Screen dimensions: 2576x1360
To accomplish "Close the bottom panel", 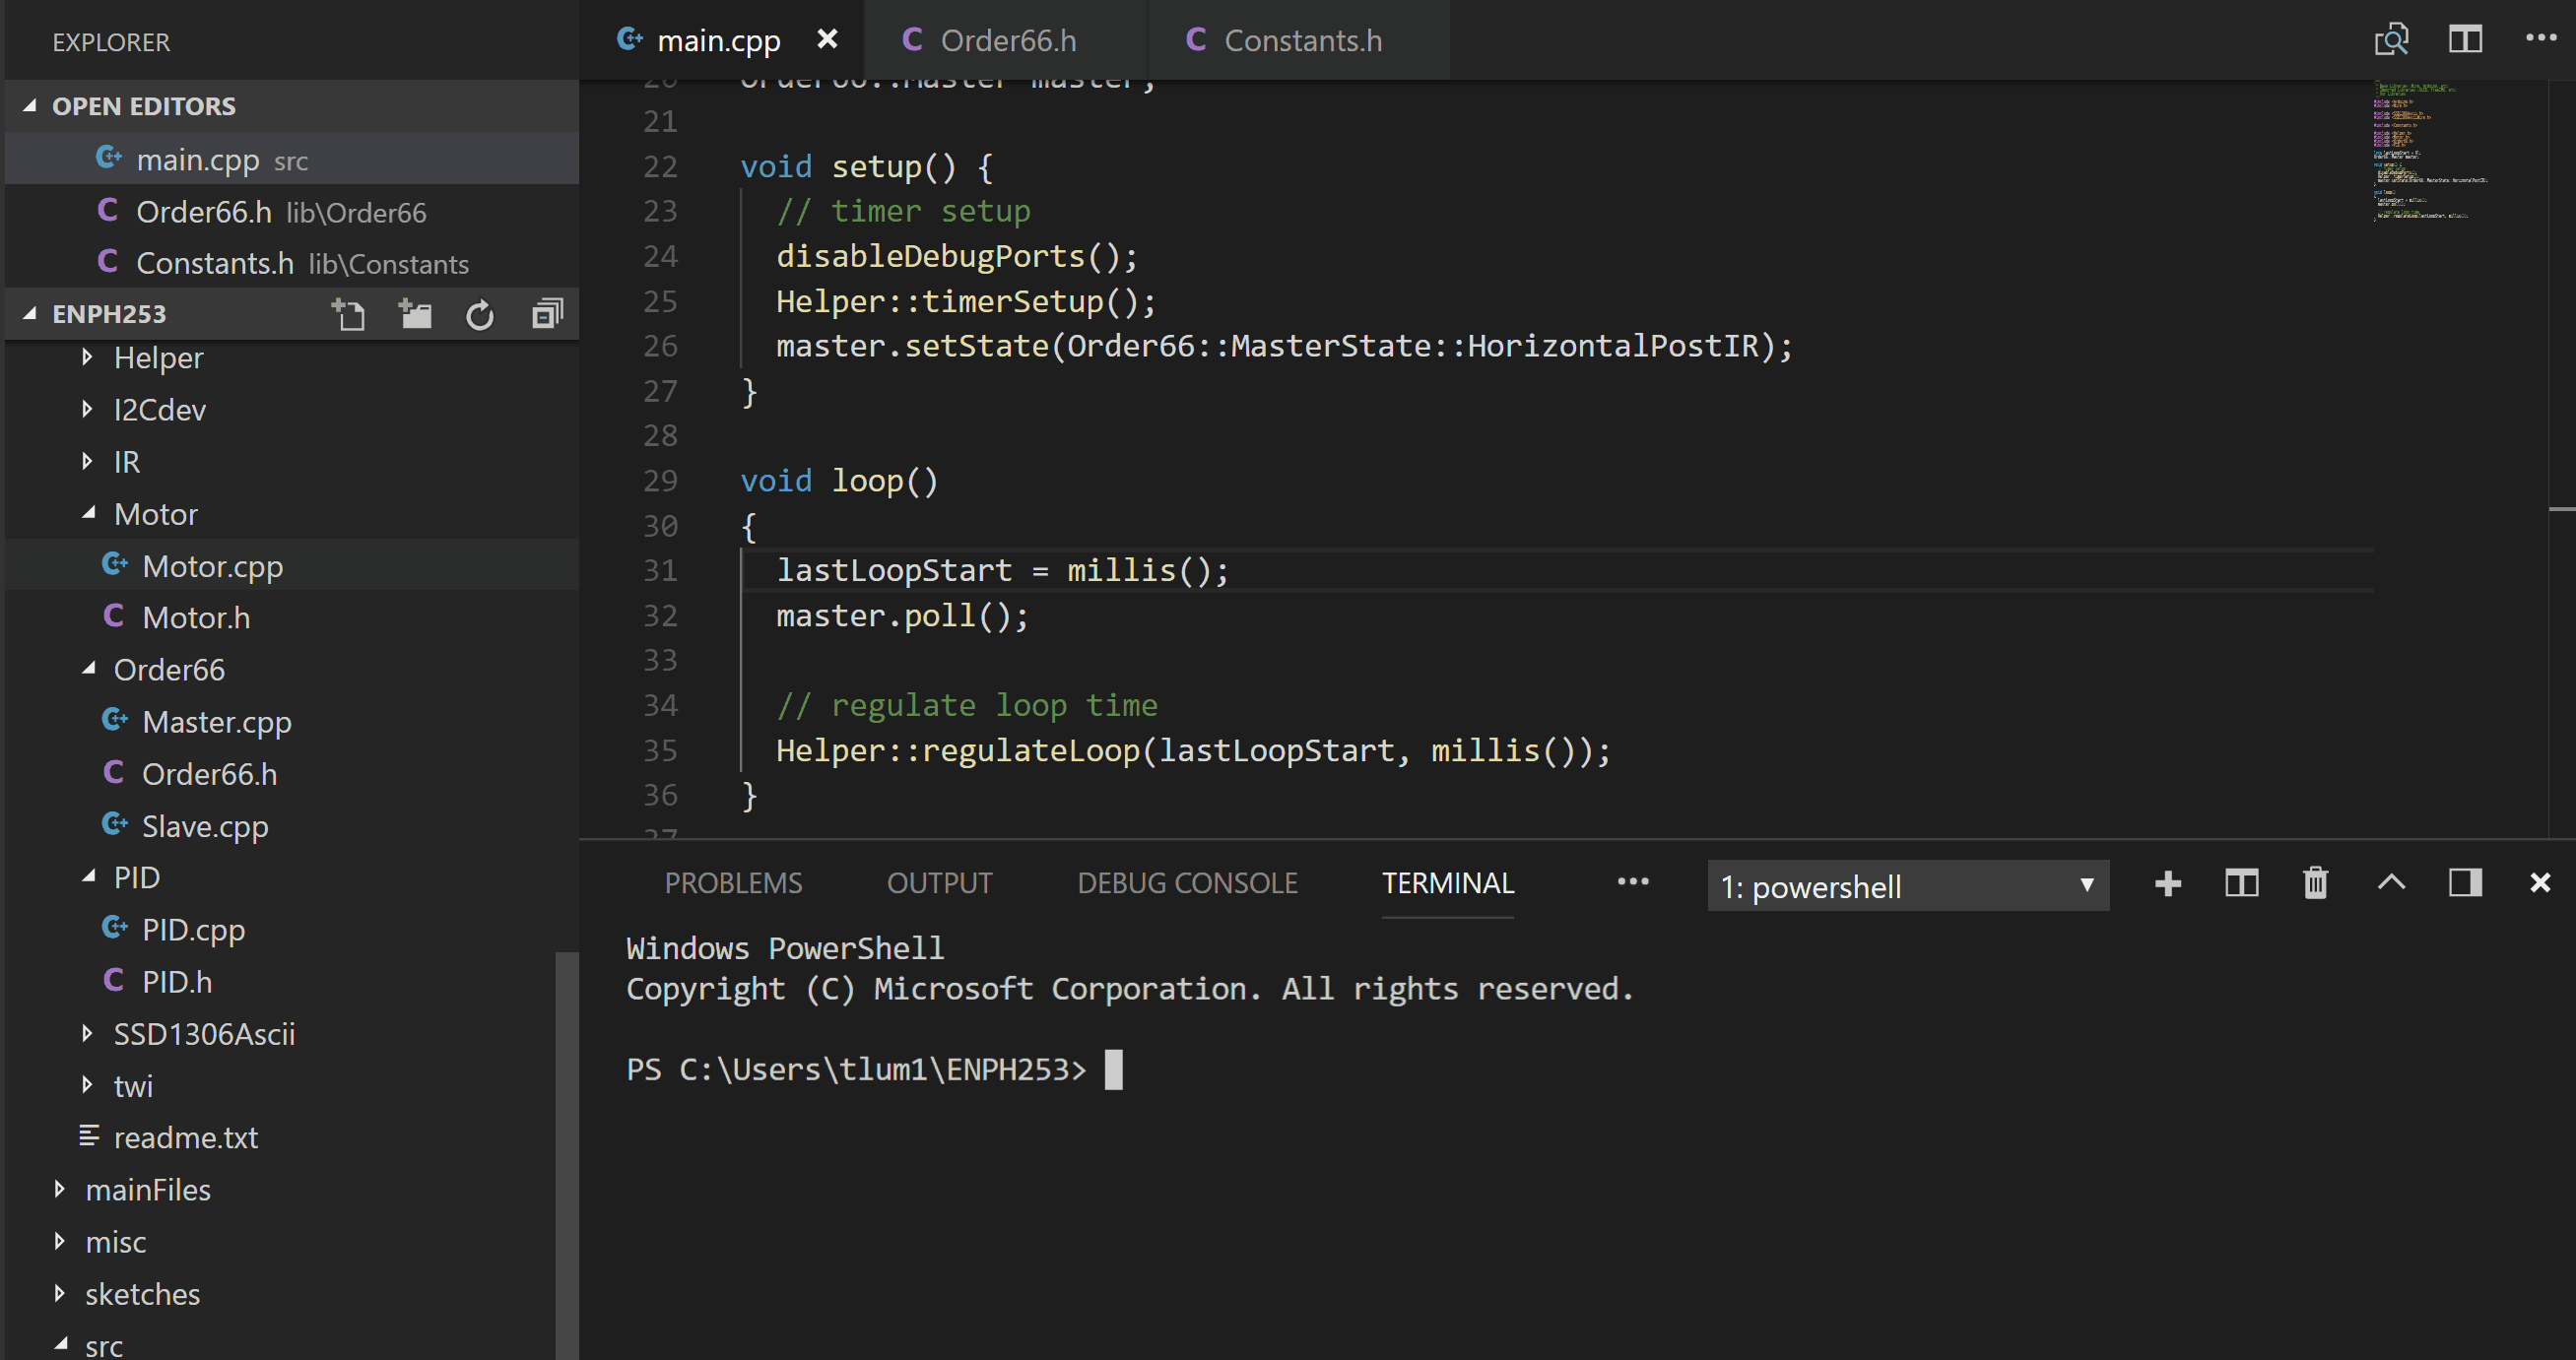I will pyautogui.click(x=2540, y=882).
